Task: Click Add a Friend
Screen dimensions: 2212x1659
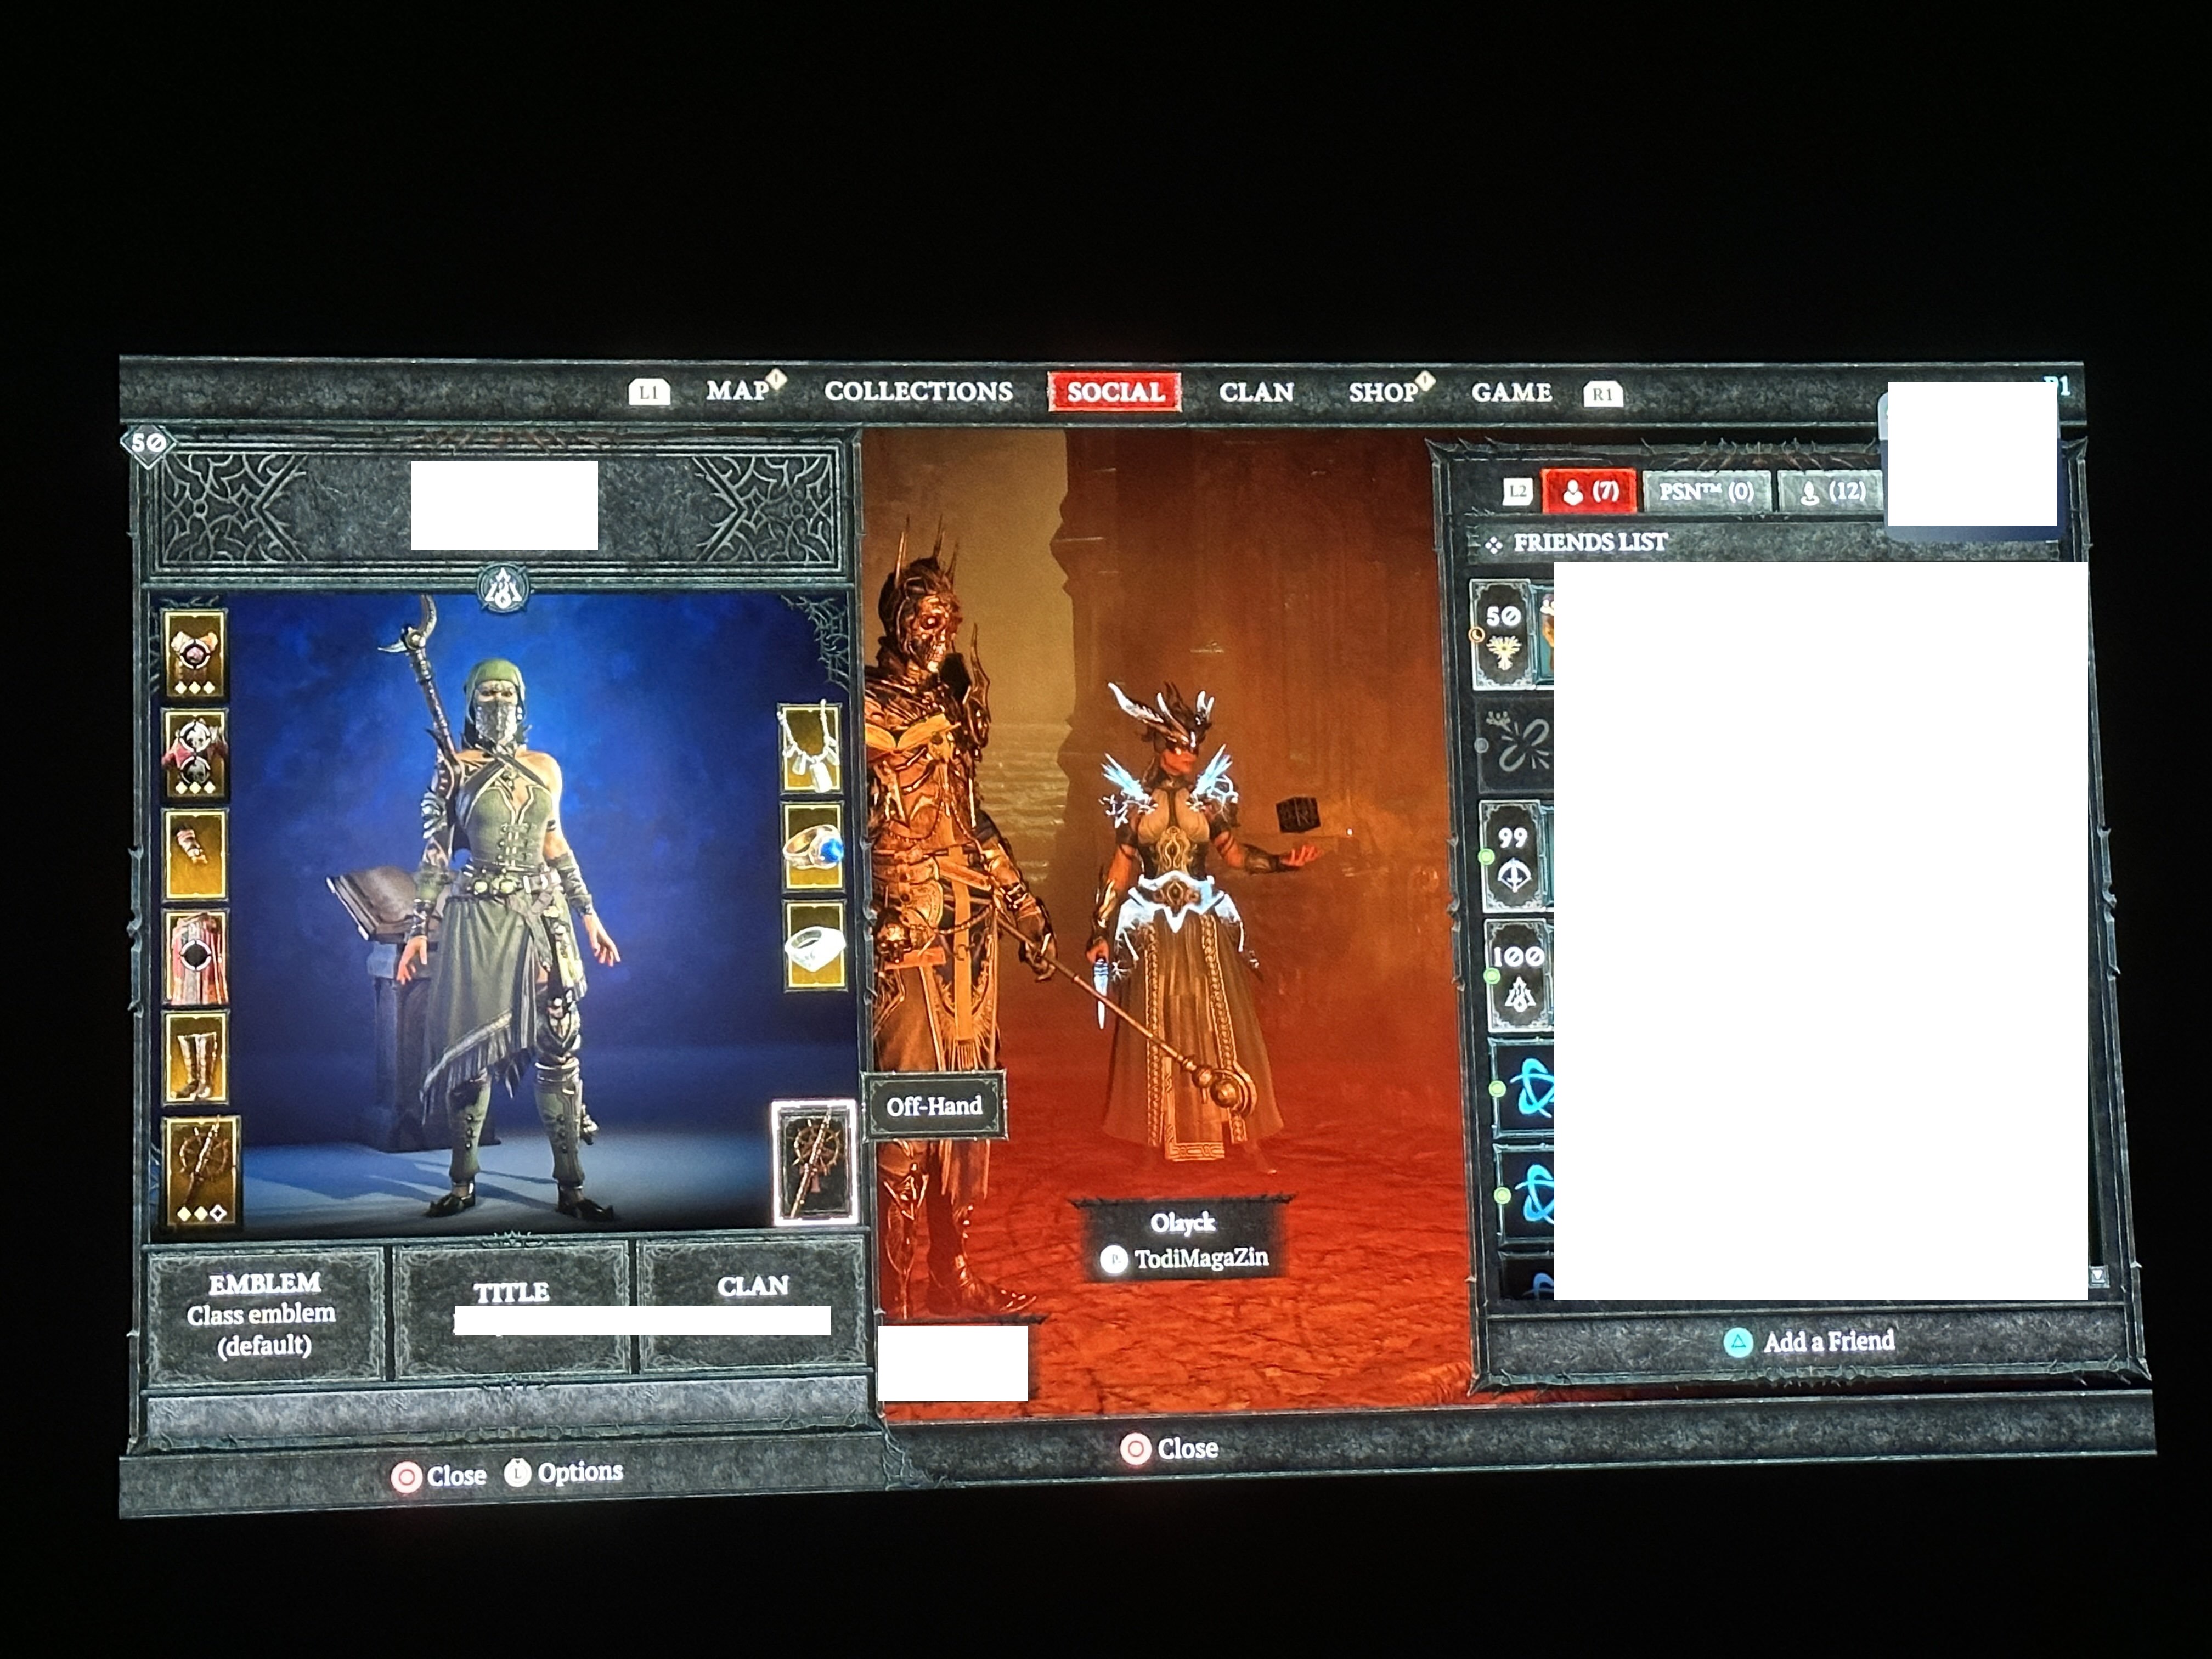Action: (x=1809, y=1341)
